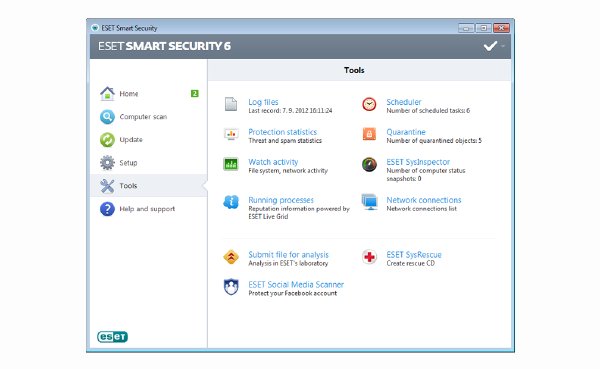Click the Setup gear icon
Screen dimensions: 600x369
107,163
